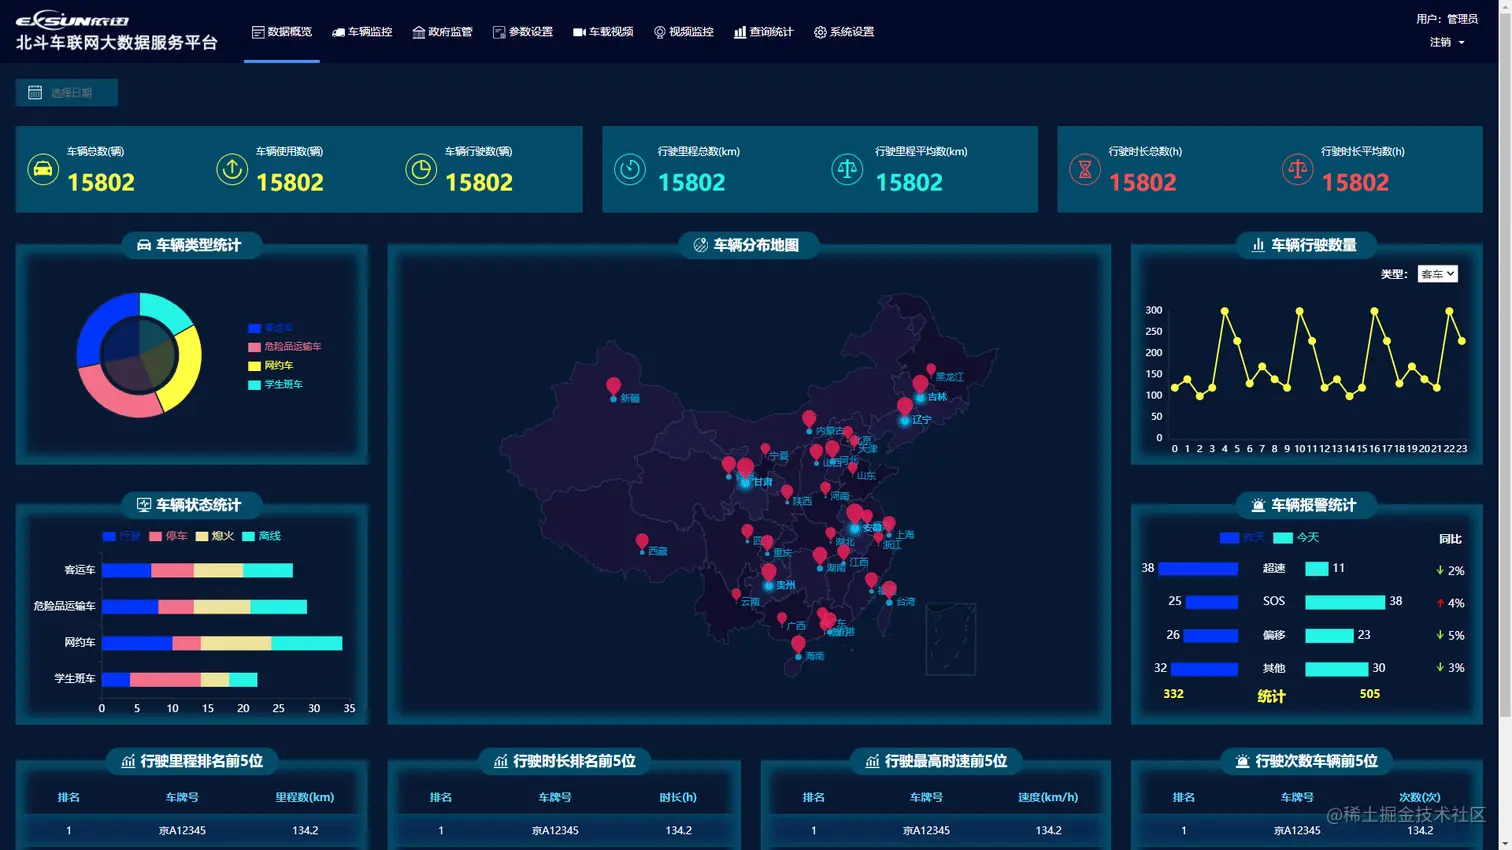Click the 速度(km/h) column header
Image resolution: width=1512 pixels, height=850 pixels.
[x=1048, y=798]
